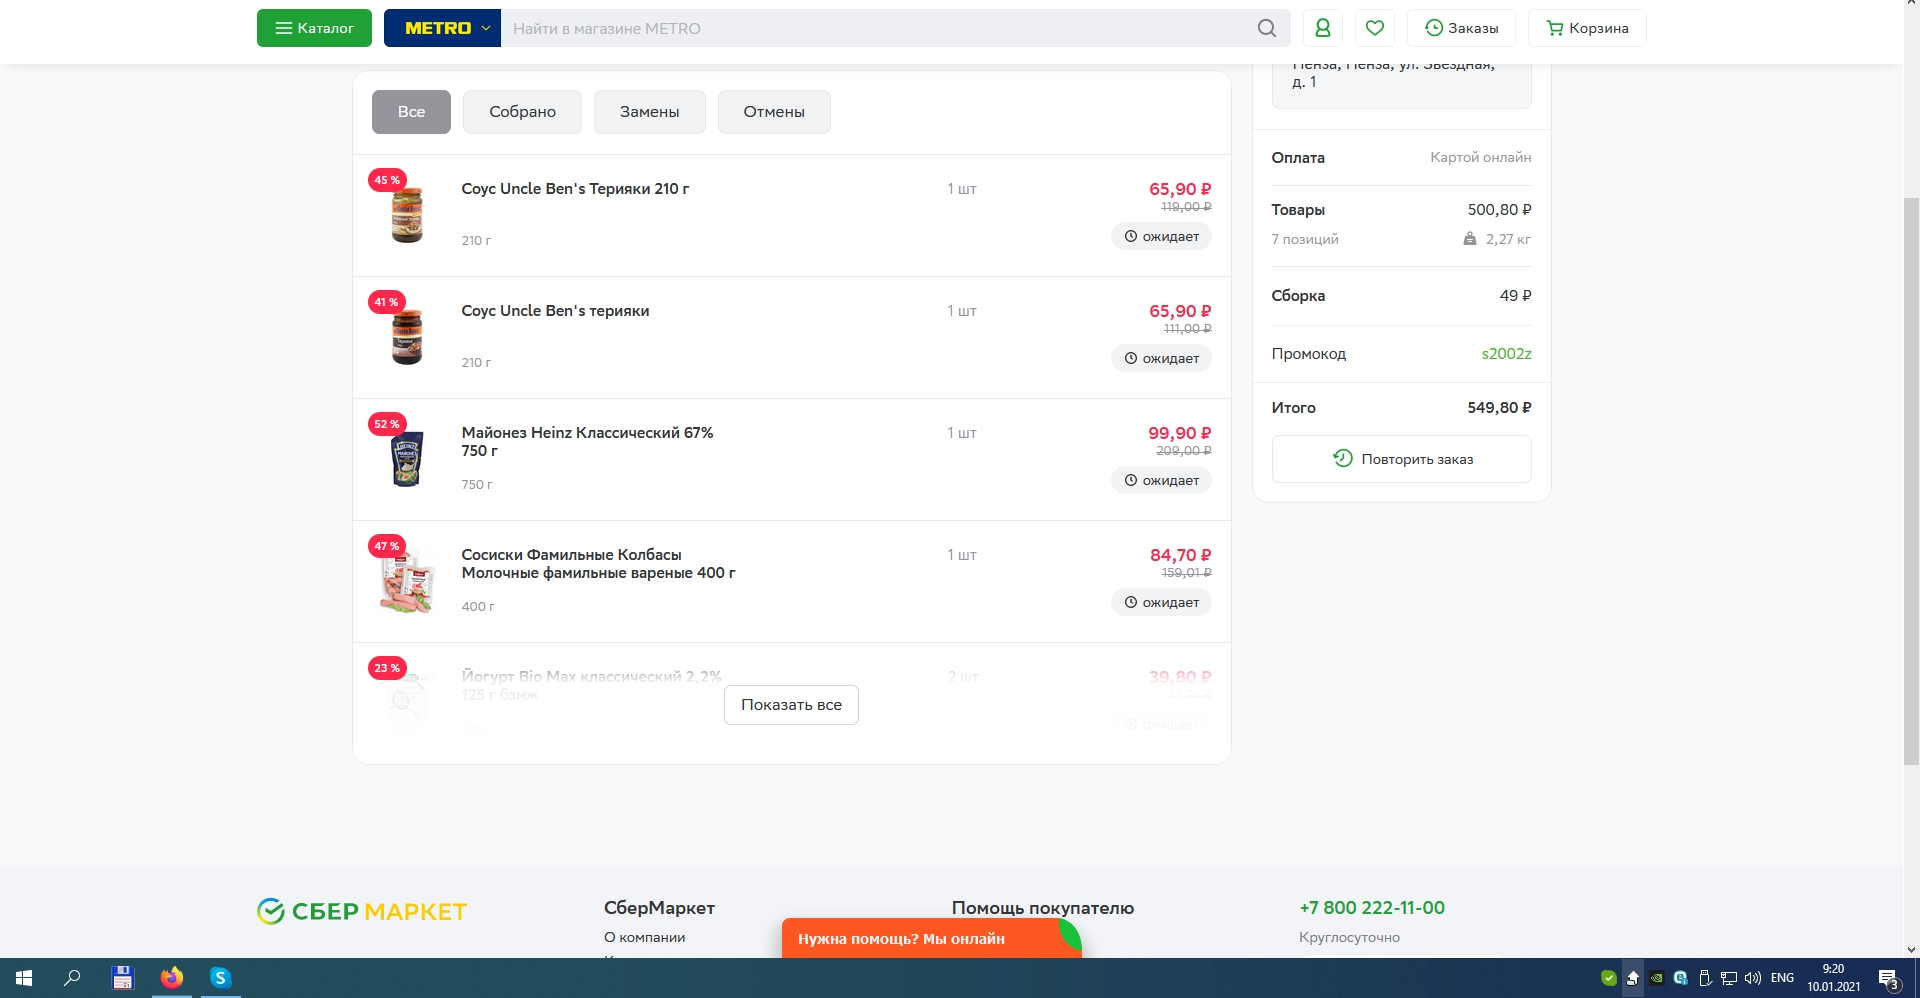Open Skype from the taskbar

tap(220, 978)
